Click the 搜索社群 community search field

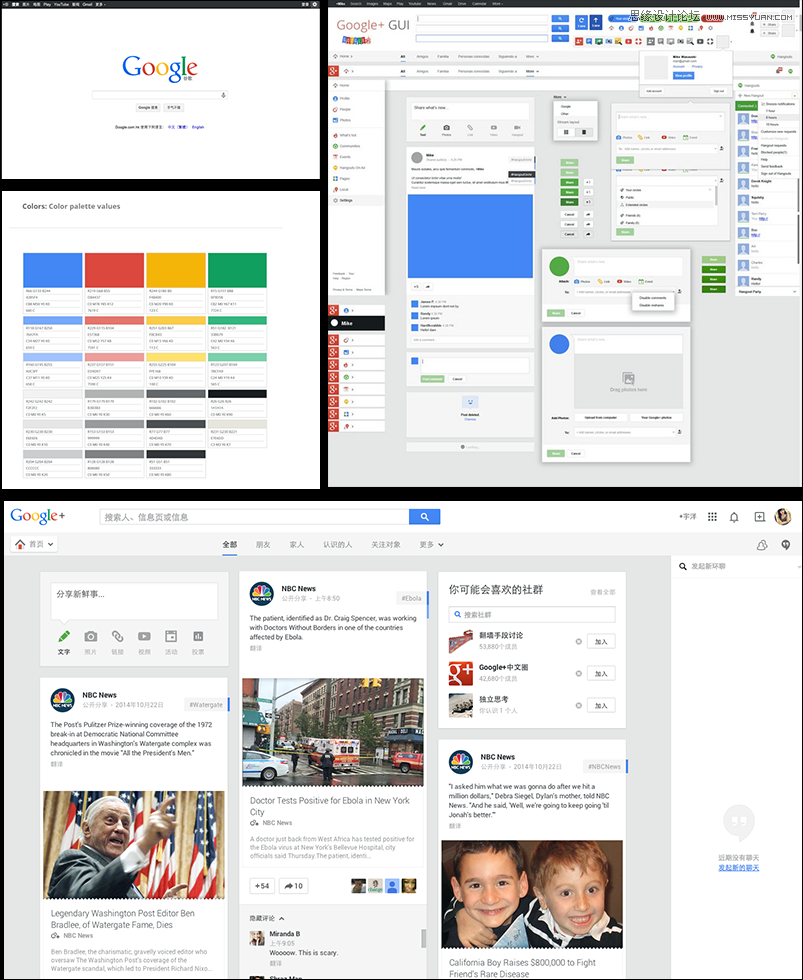pyautogui.click(x=532, y=614)
